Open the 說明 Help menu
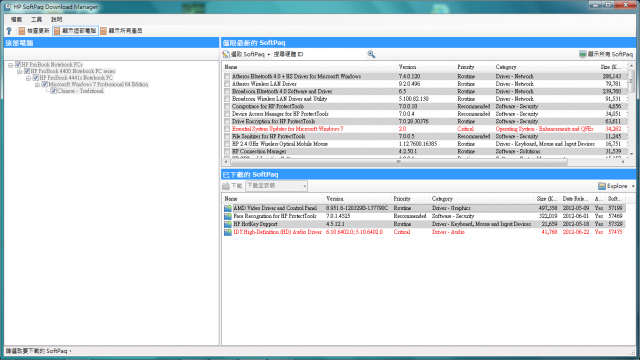This screenshot has height=360, width=640. coord(56,20)
